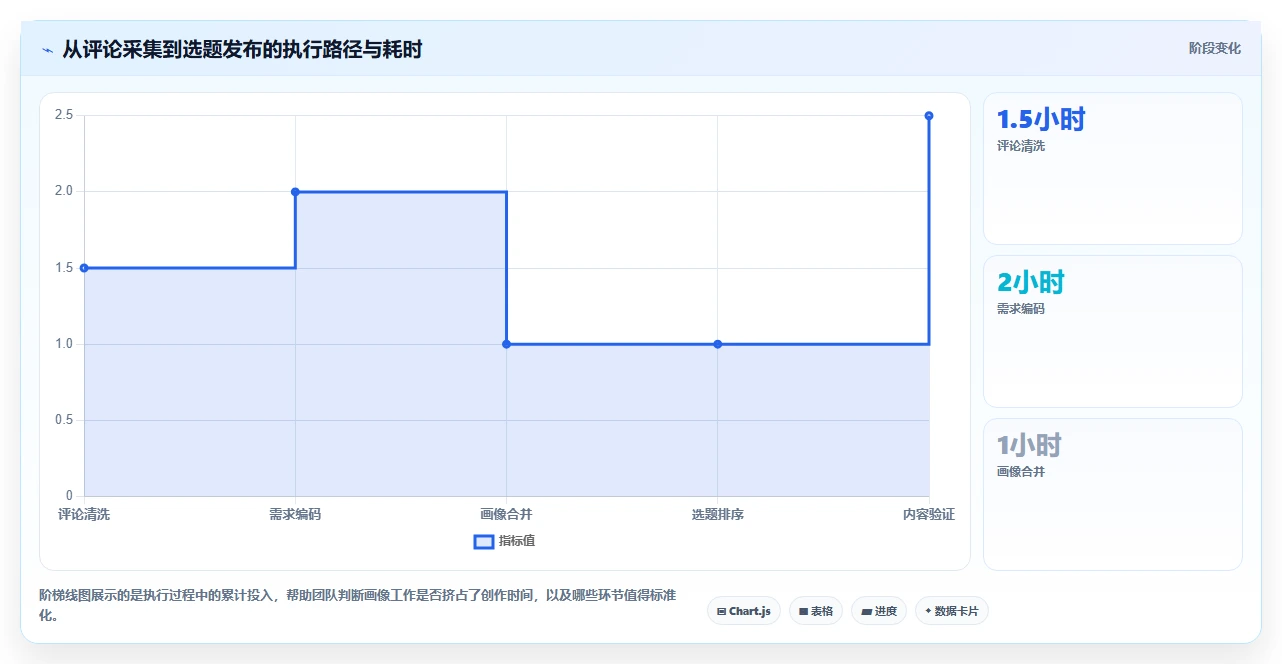Click the chart title 从评论采集到选题发布的执行路径与耗时
This screenshot has width=1282, height=664.
(x=242, y=49)
